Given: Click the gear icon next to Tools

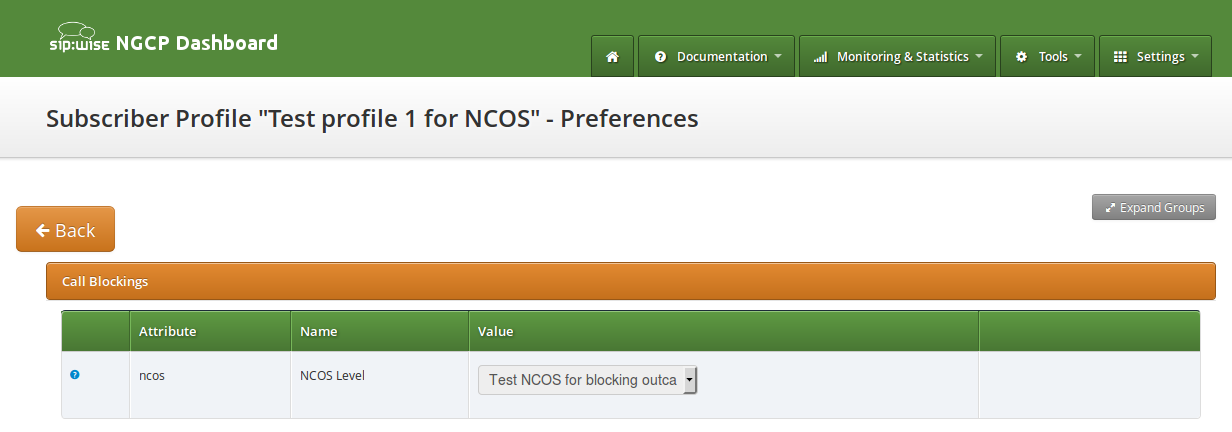Looking at the screenshot, I should point(1021,57).
